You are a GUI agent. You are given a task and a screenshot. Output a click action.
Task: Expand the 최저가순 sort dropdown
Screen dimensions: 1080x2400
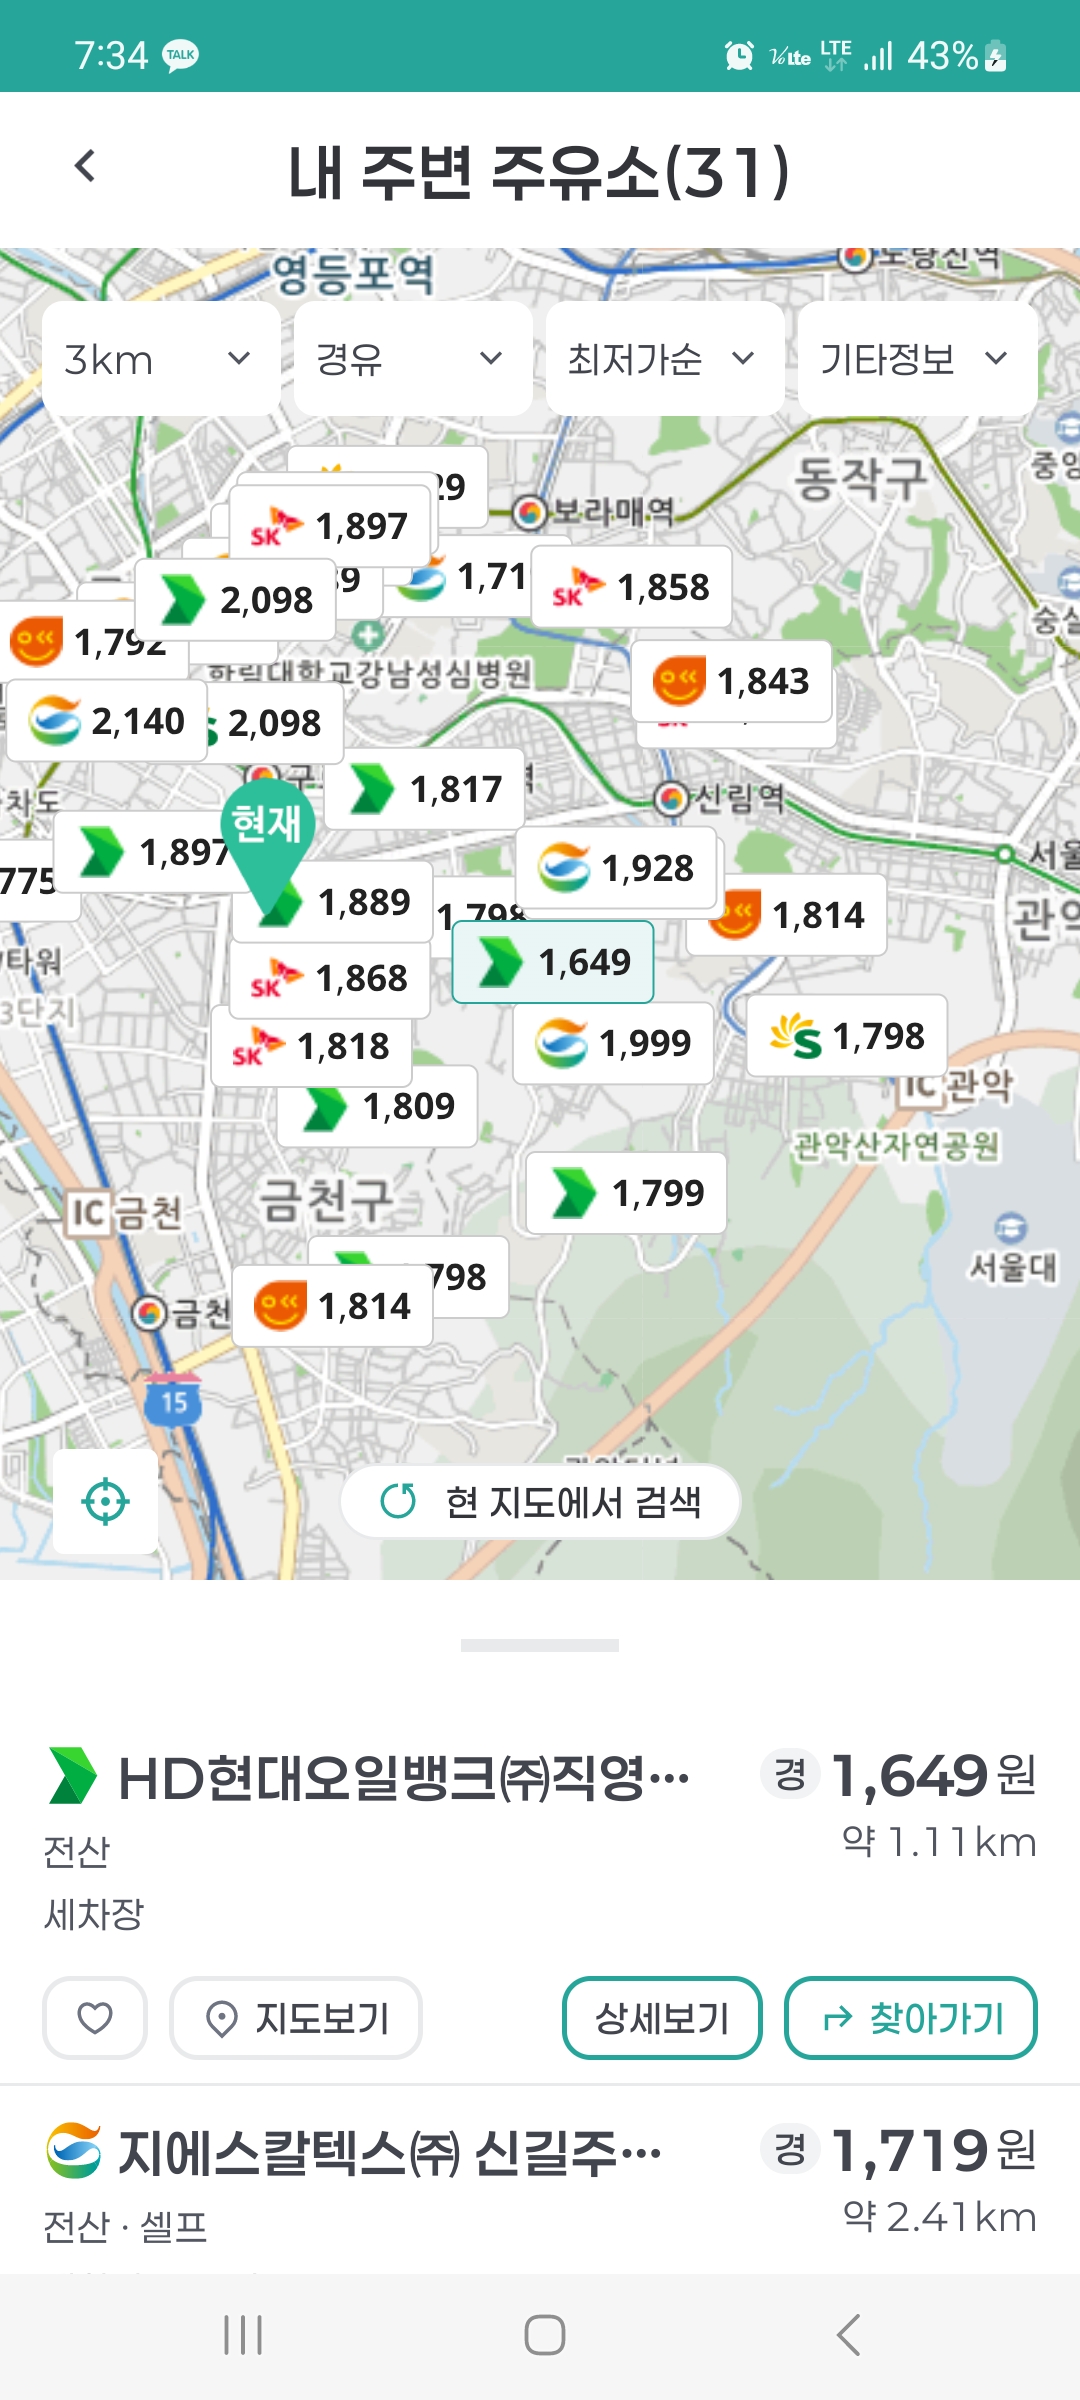[664, 359]
